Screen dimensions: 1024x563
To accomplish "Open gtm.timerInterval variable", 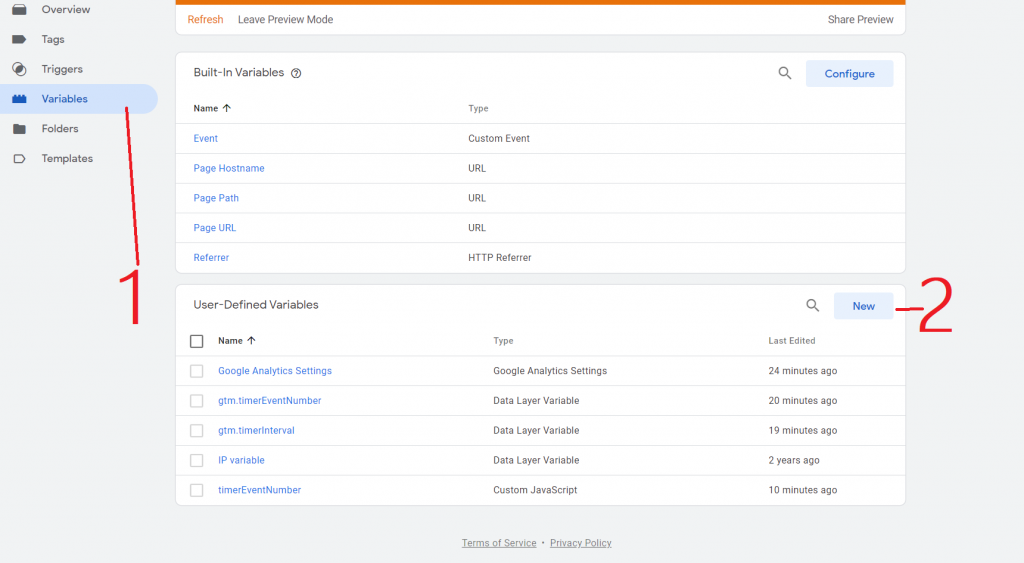I will [x=256, y=430].
